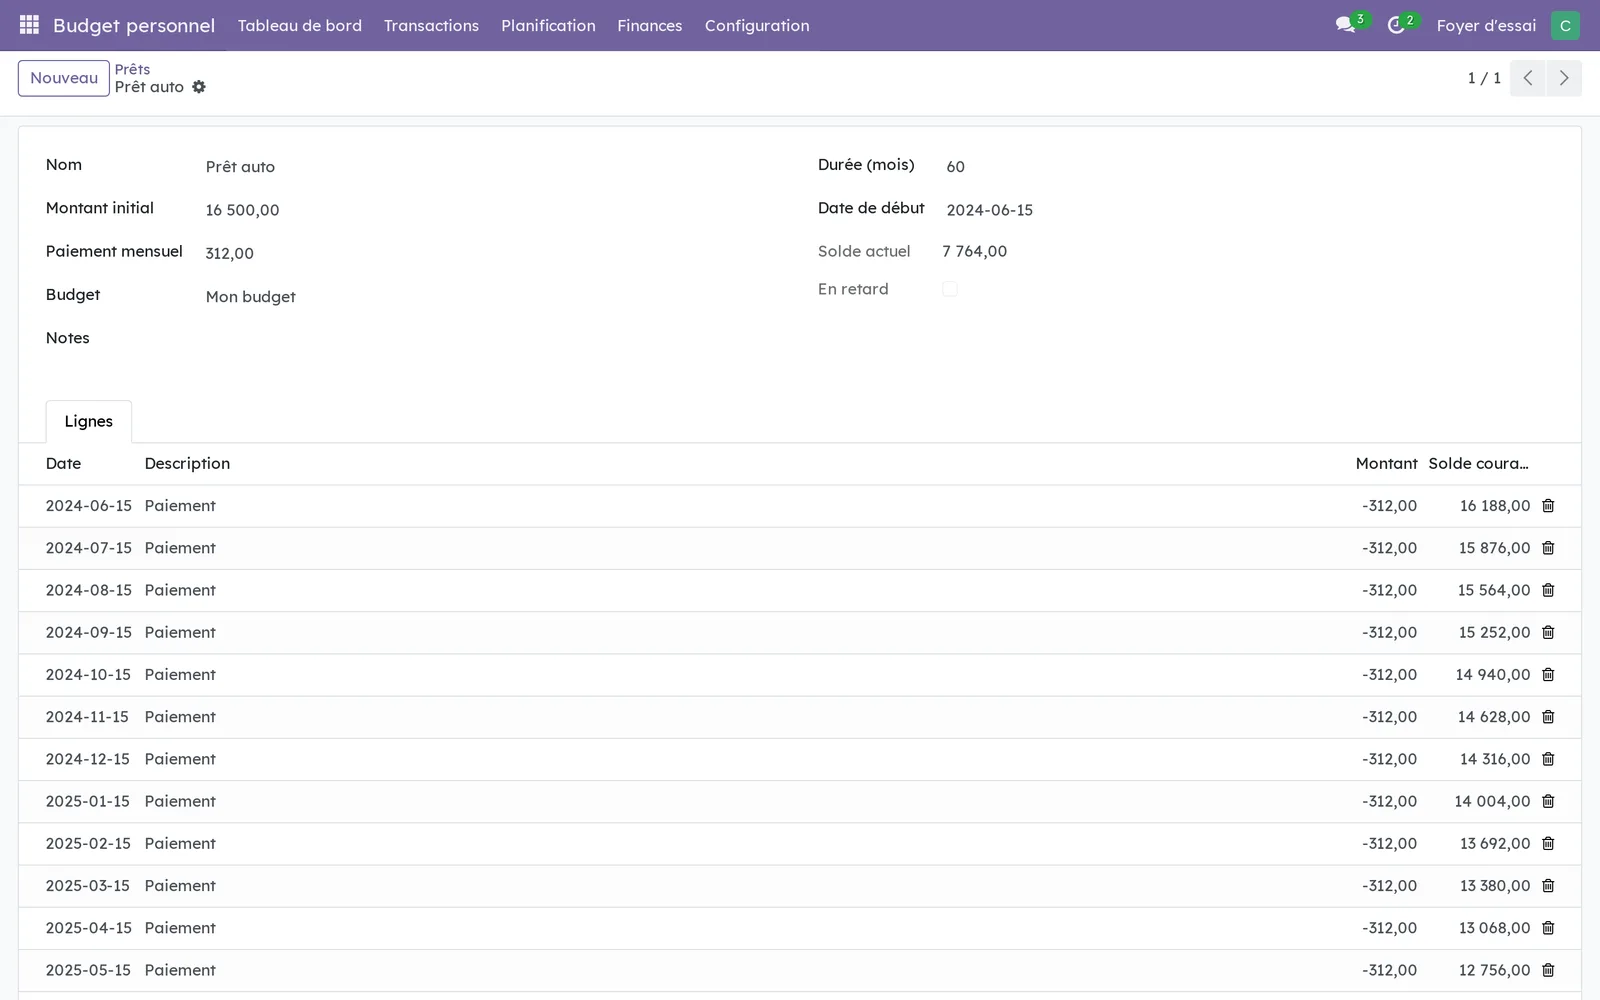Open the Configuration menu

(757, 25)
